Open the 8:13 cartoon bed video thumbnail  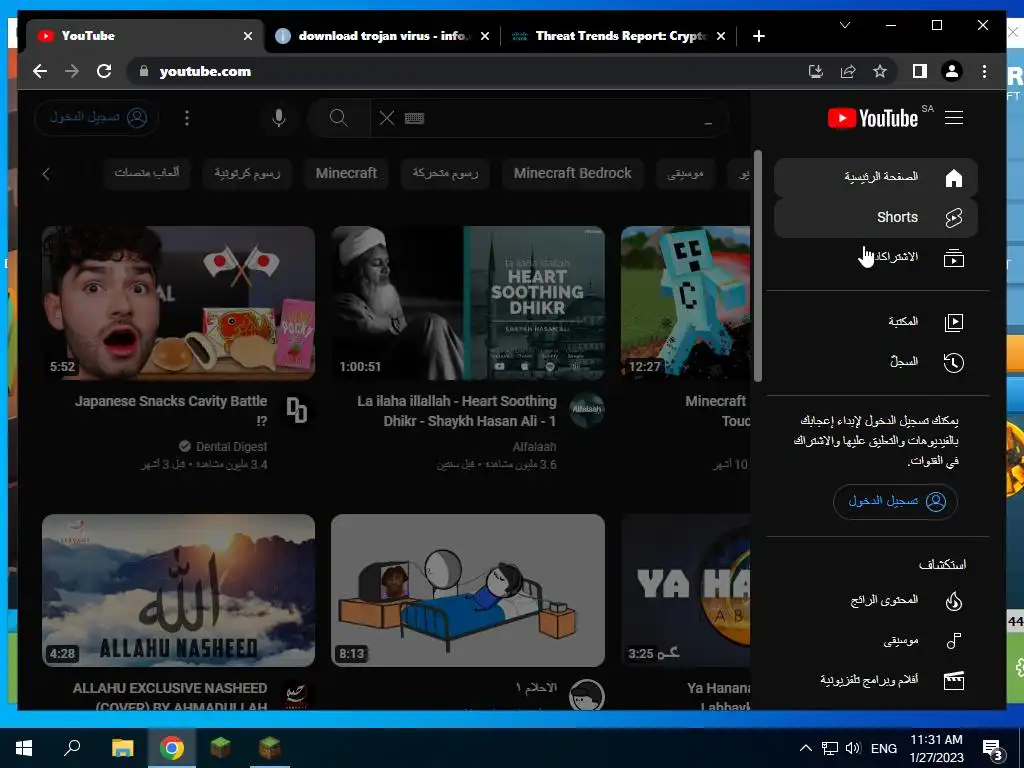pos(468,590)
